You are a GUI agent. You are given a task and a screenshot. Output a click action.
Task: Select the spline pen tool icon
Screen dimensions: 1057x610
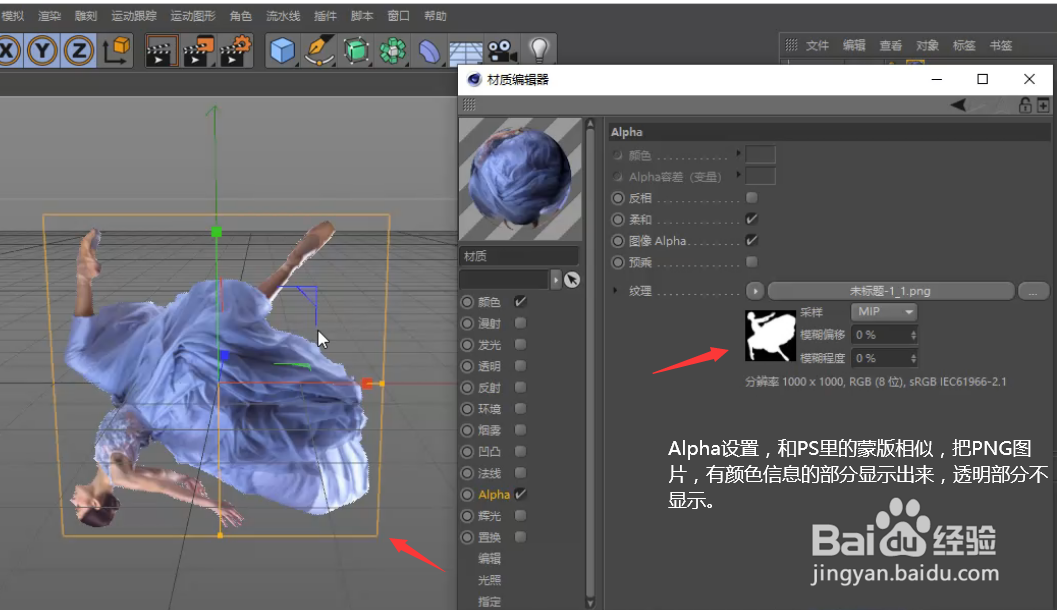click(319, 51)
